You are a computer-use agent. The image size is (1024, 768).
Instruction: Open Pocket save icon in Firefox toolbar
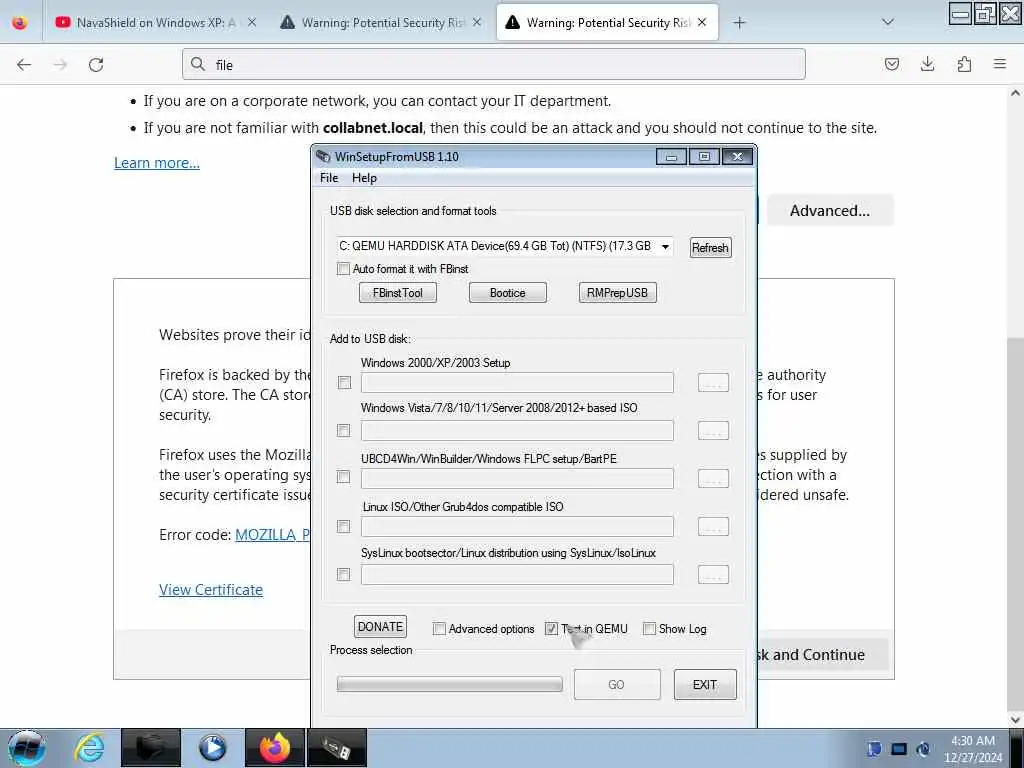pos(891,64)
